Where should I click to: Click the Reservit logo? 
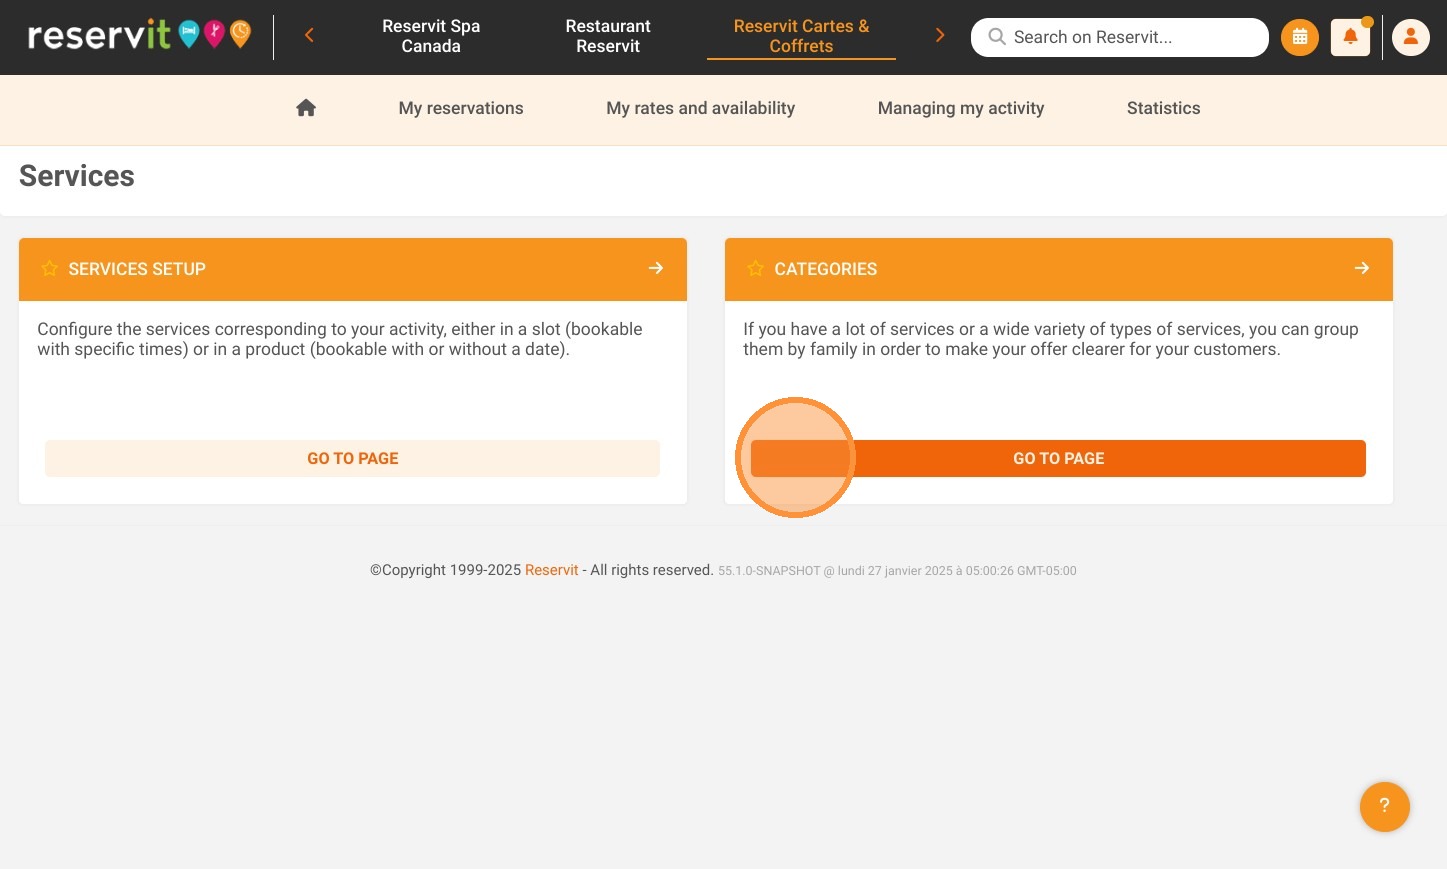point(139,35)
